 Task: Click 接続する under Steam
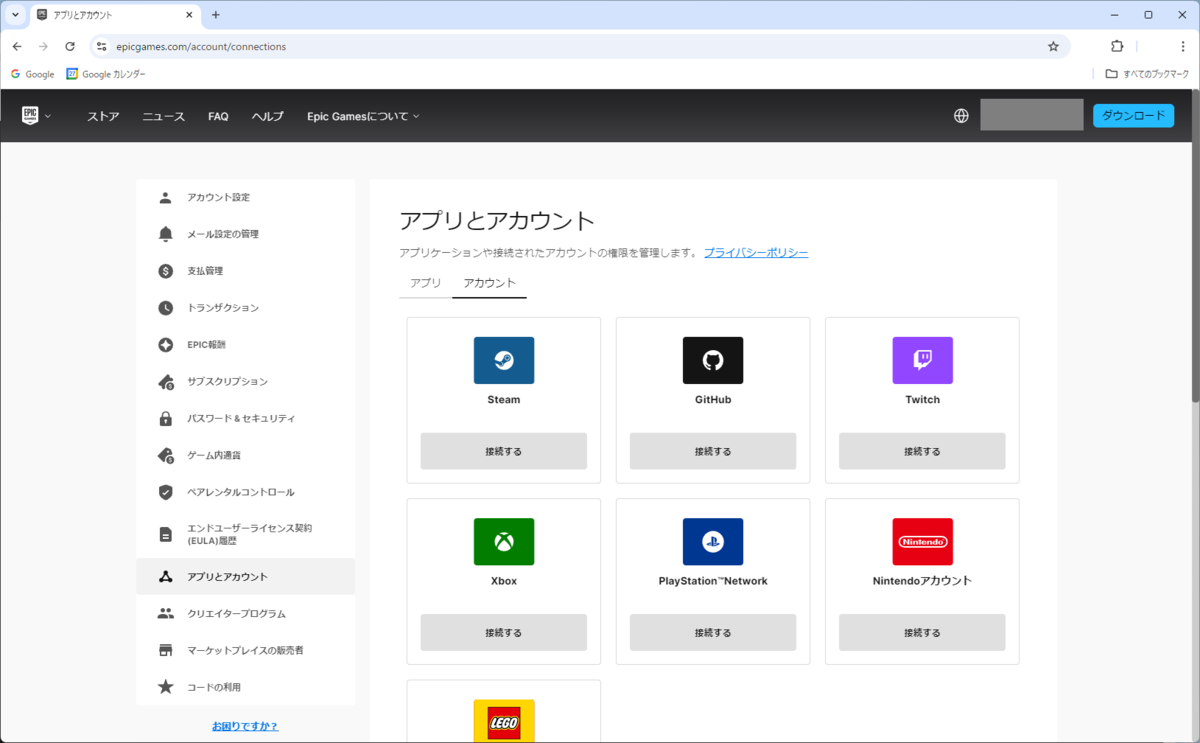(x=504, y=451)
